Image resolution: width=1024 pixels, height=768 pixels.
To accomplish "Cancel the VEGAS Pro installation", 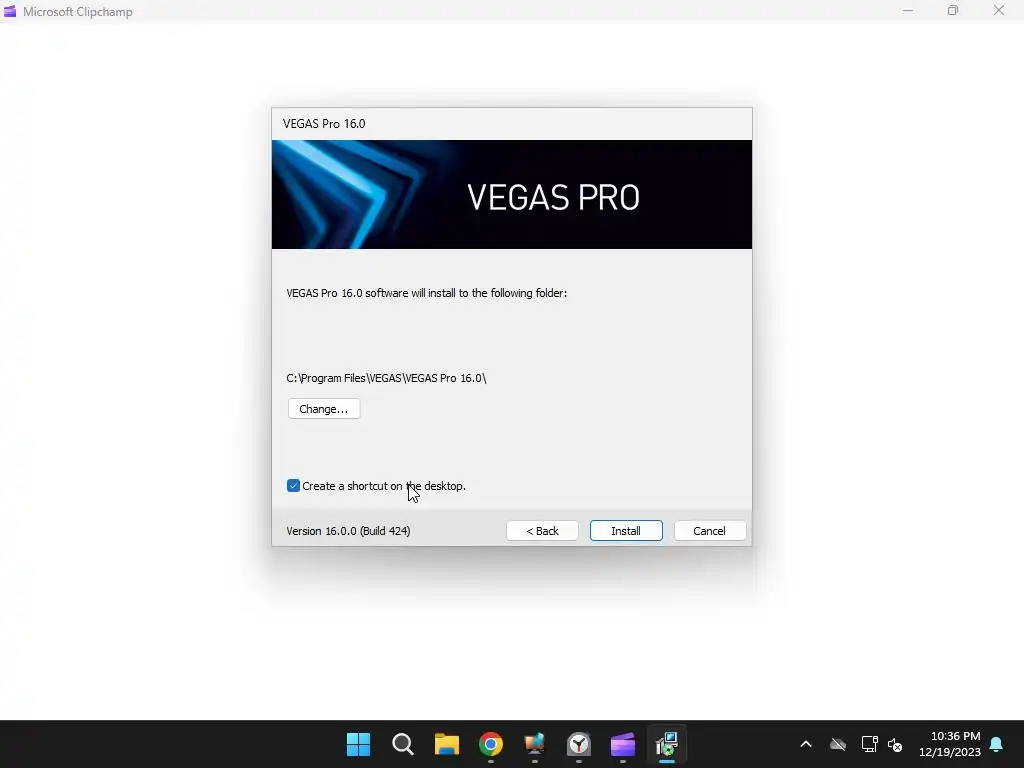I will point(709,531).
